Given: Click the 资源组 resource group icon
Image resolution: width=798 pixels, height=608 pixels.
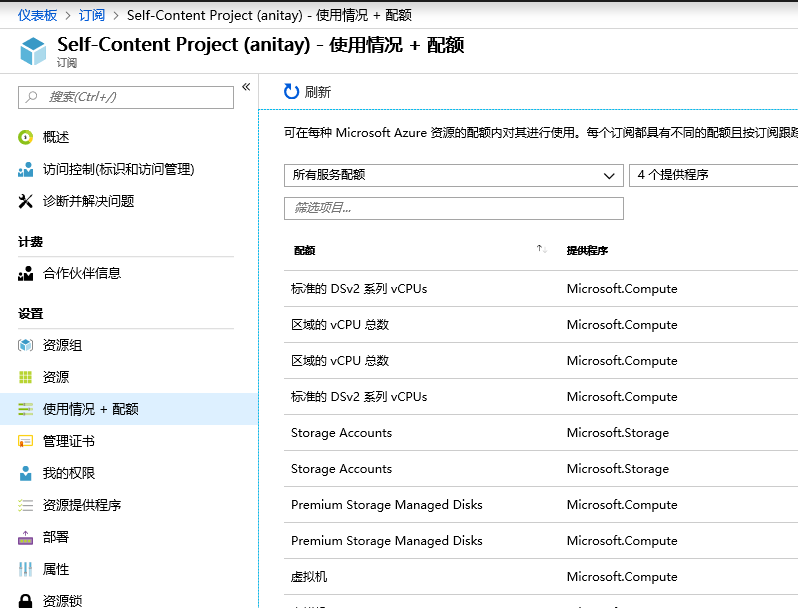Looking at the screenshot, I should (x=26, y=345).
